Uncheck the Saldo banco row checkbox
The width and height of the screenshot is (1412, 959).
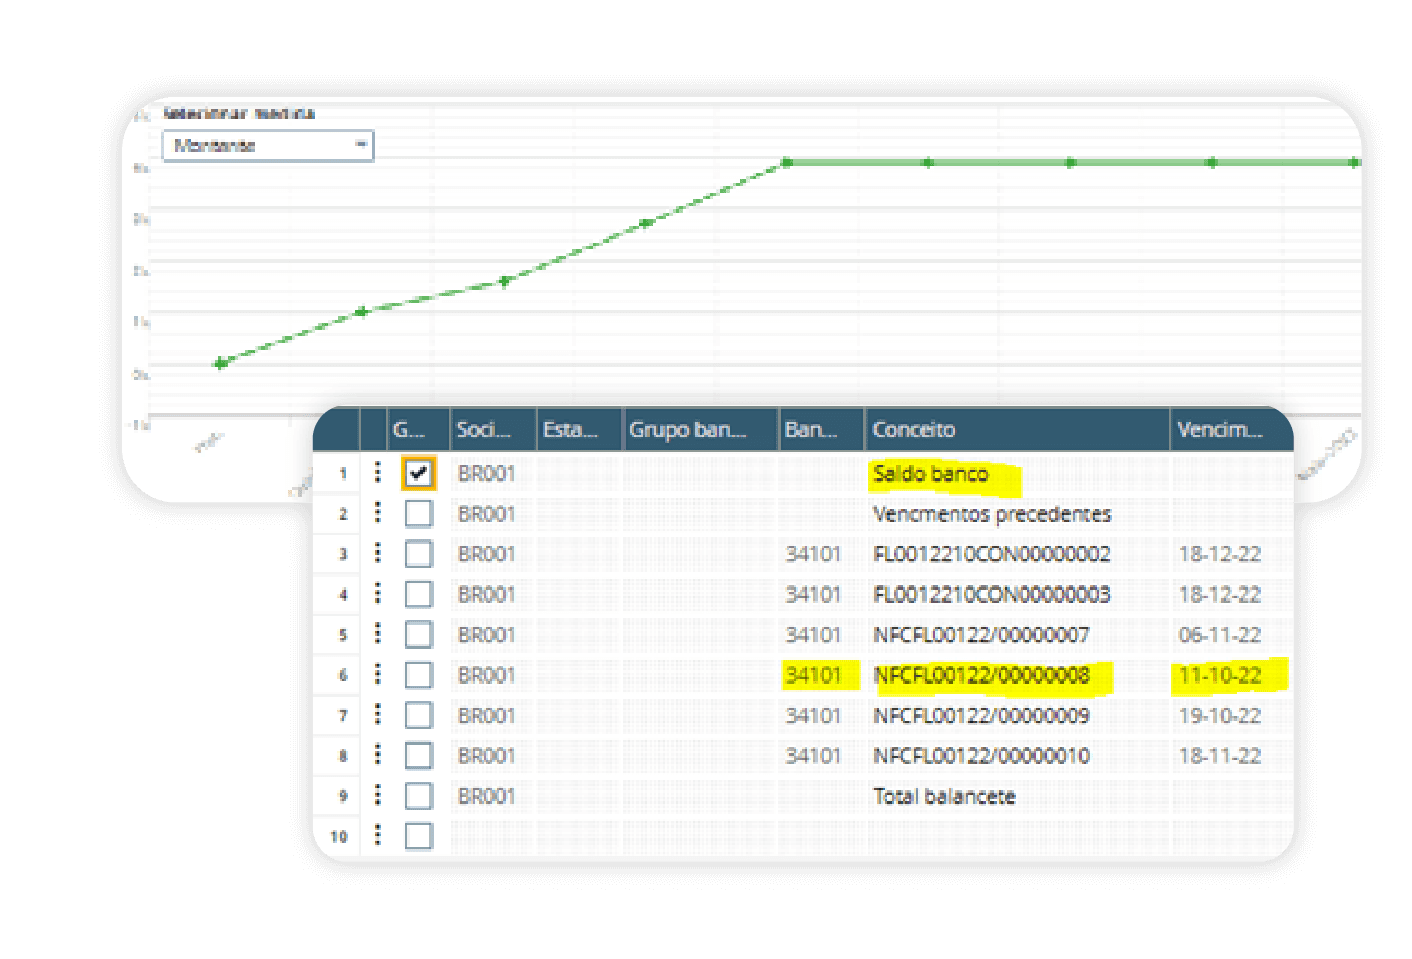click(418, 473)
